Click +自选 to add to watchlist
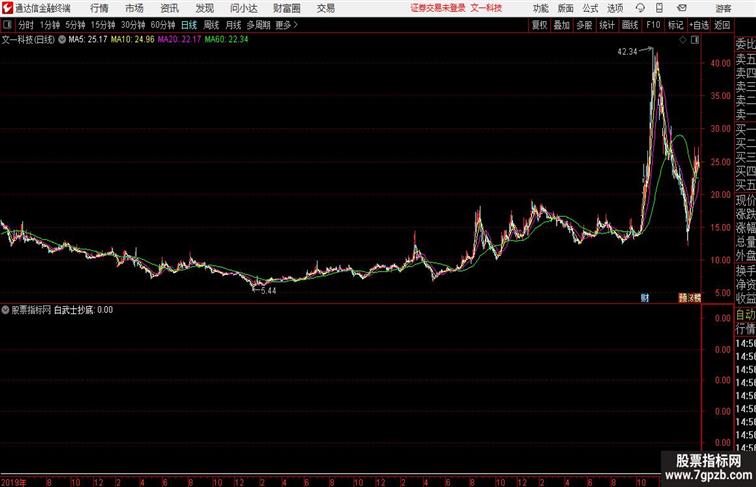This screenshot has width=756, height=487. pos(699,25)
